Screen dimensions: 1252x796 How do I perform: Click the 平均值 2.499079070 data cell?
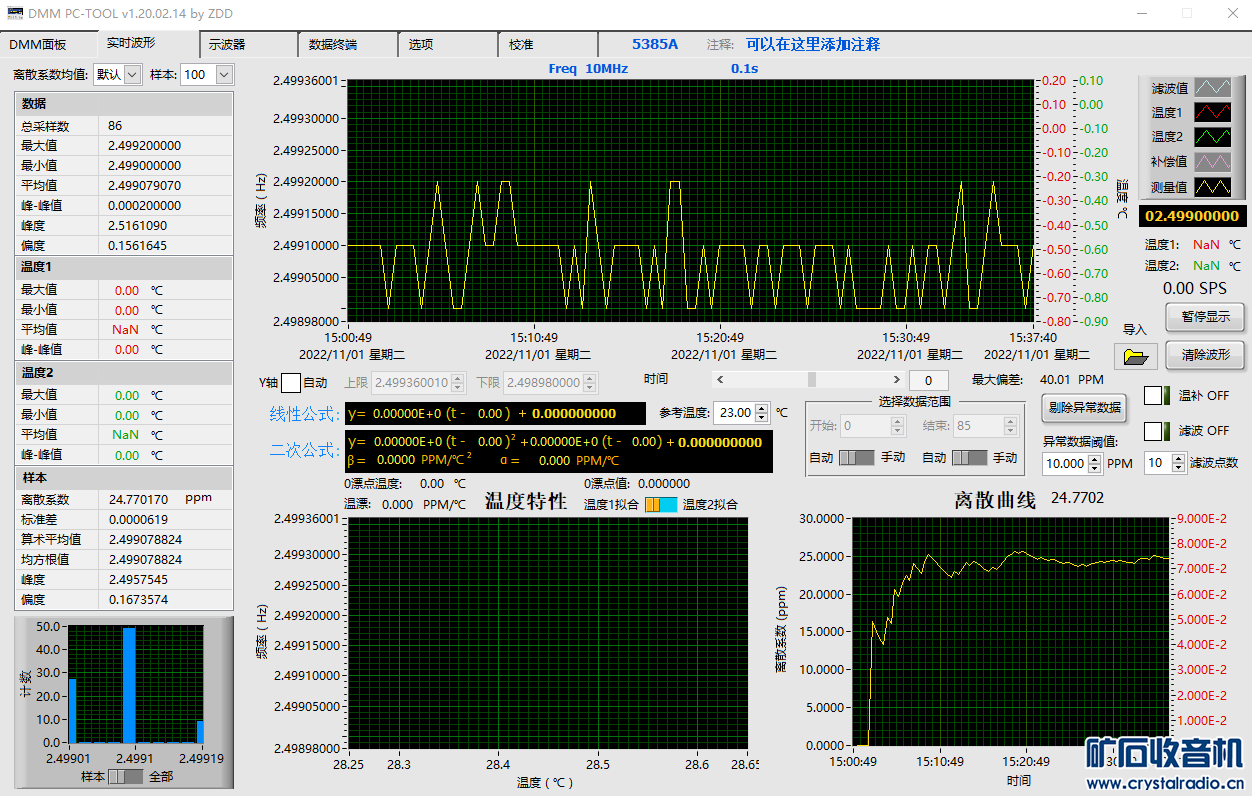(x=165, y=186)
